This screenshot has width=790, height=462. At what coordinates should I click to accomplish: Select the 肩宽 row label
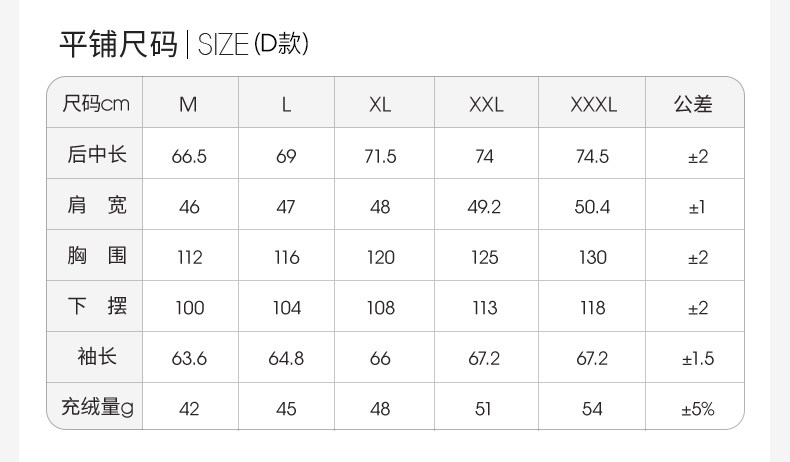point(97,205)
